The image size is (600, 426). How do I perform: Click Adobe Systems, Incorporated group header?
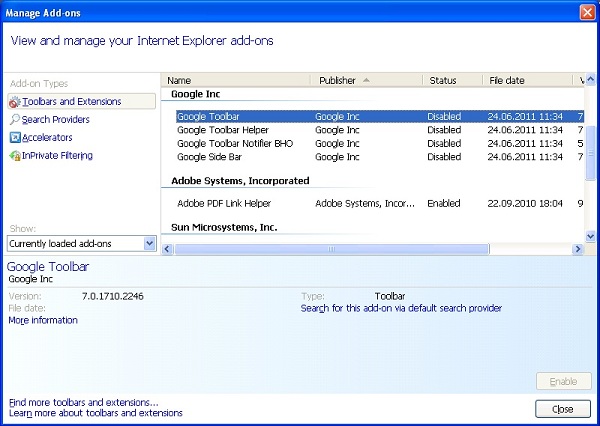coord(240,181)
